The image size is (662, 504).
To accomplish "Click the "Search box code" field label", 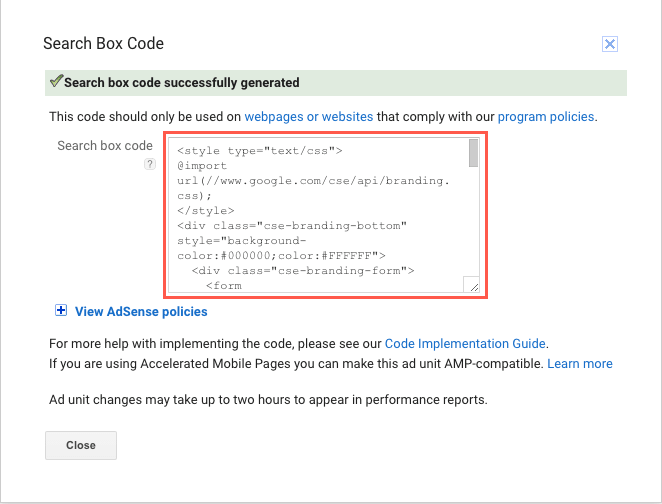I will click(104, 146).
